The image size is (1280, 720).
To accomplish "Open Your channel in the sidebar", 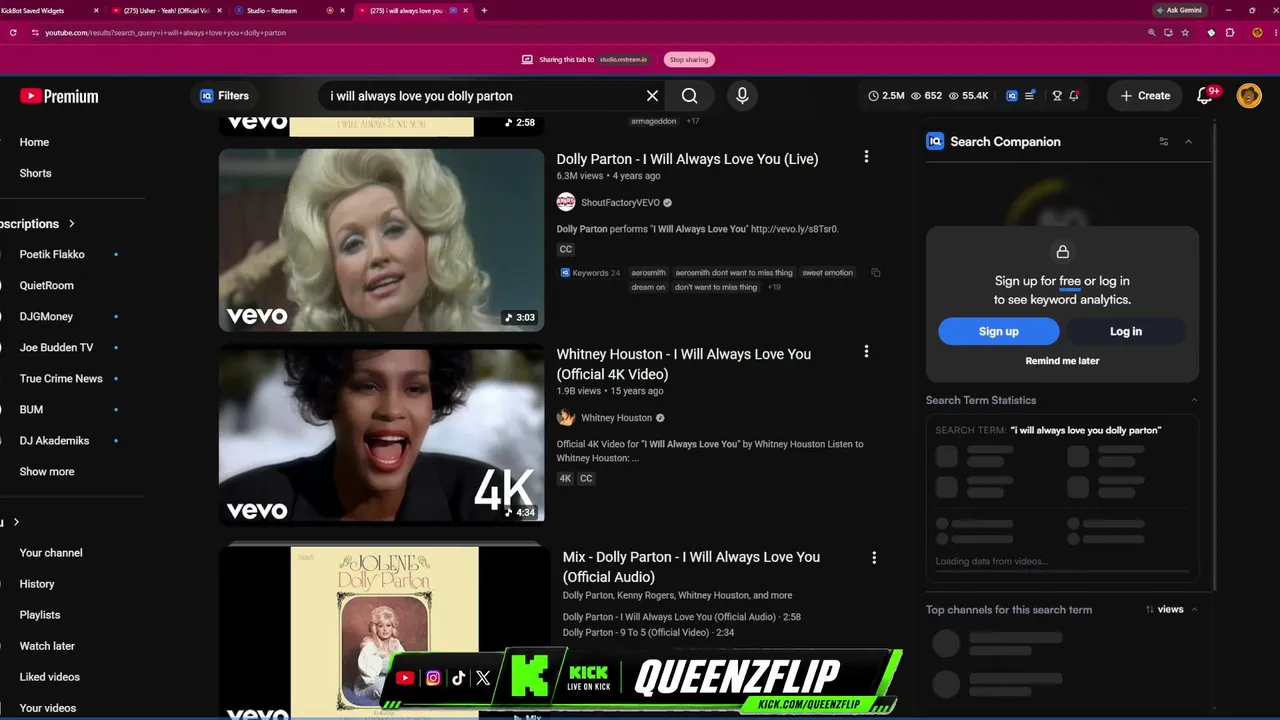I will [51, 553].
